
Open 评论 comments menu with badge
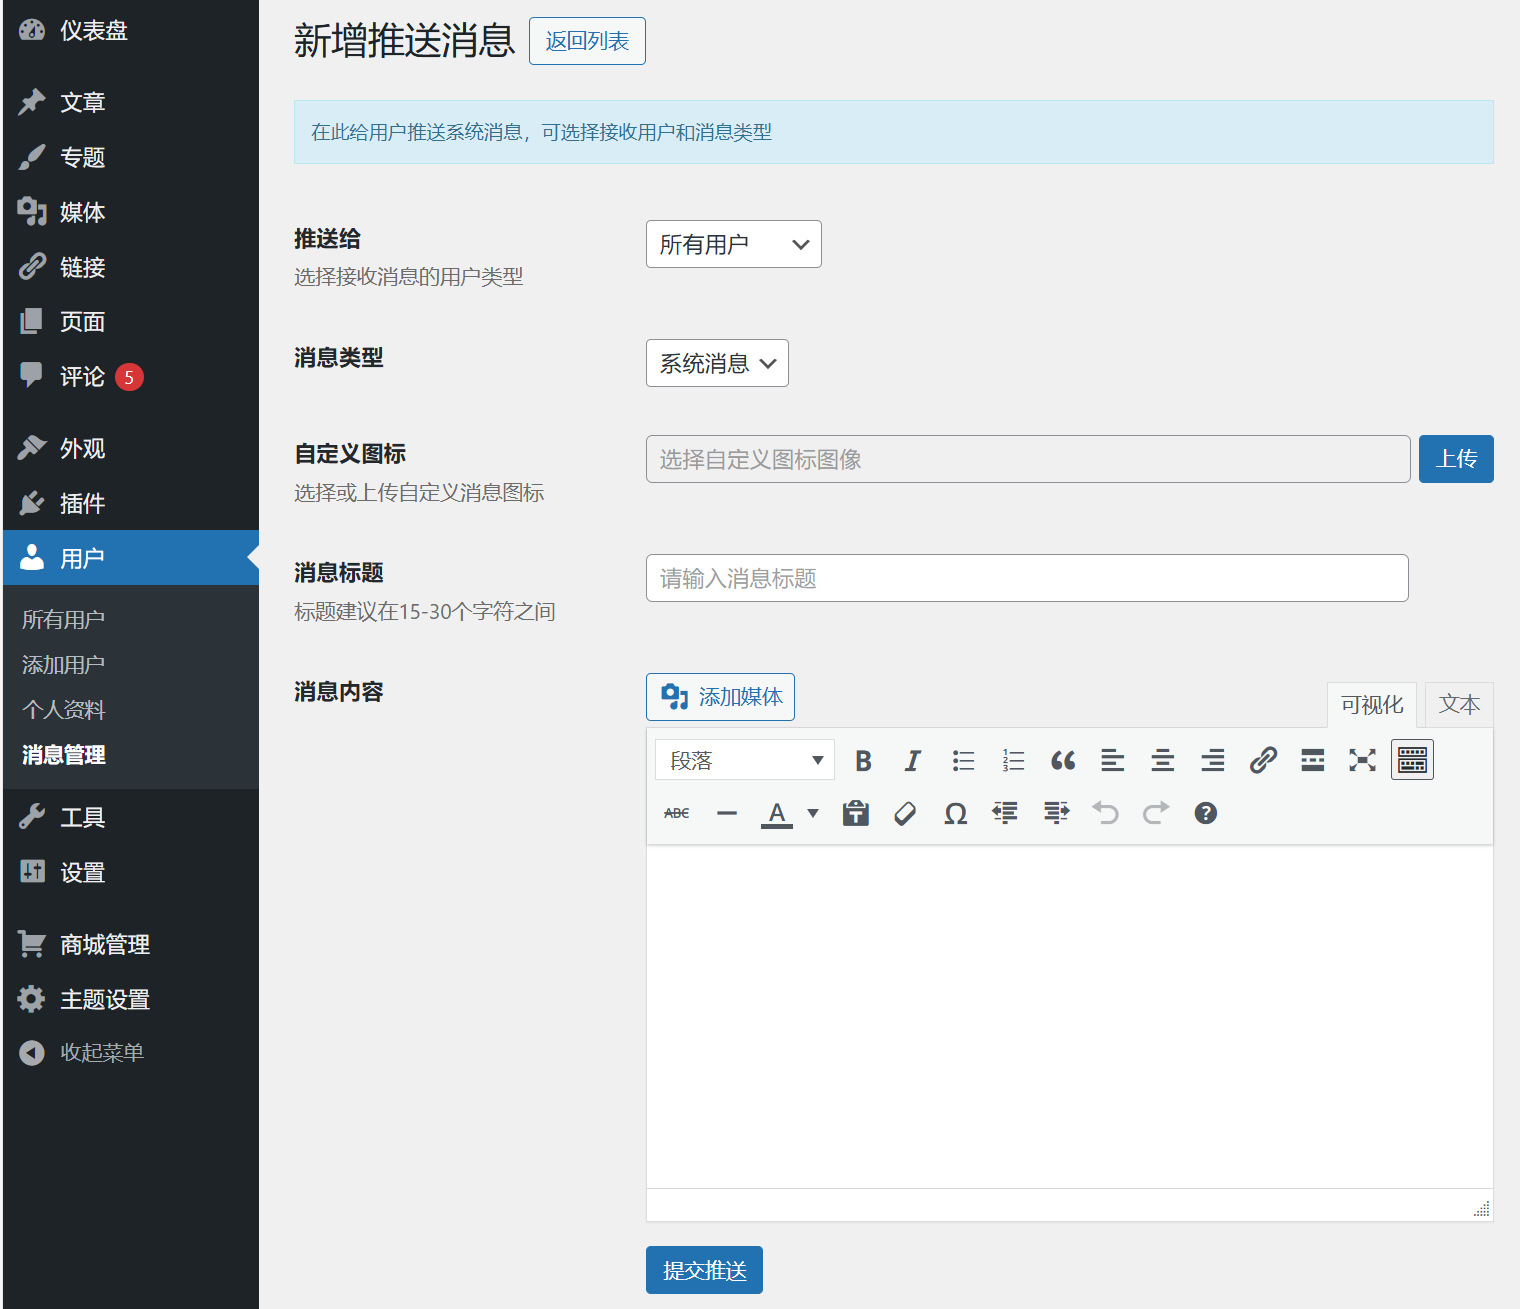(x=130, y=377)
